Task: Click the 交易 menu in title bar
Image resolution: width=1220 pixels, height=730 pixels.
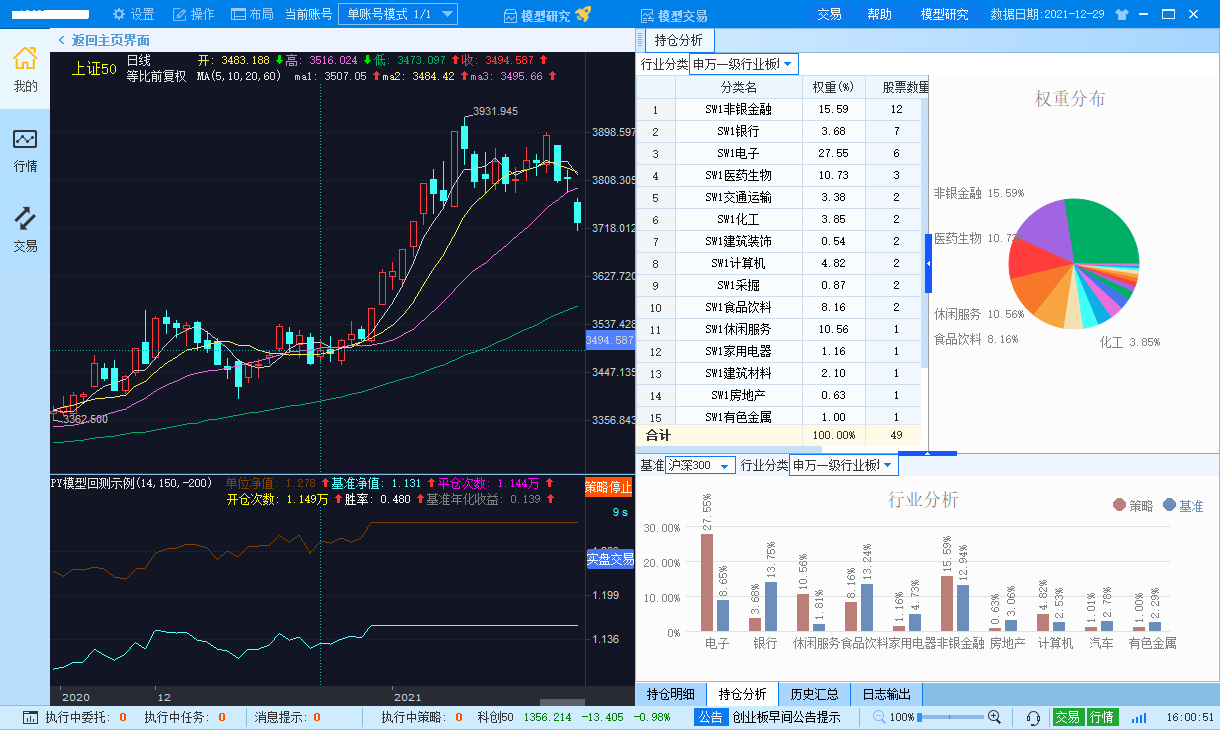Action: (829, 14)
